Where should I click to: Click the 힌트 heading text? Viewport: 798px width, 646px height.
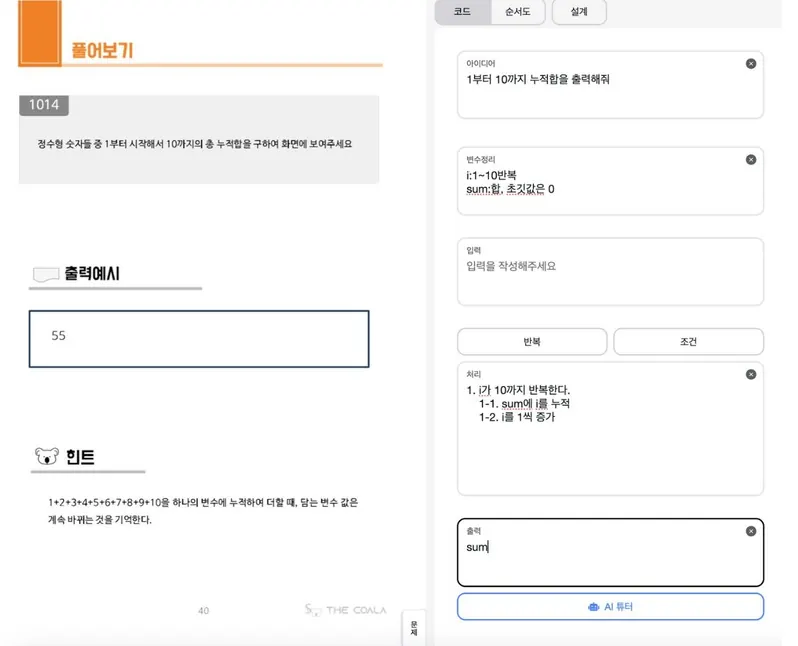tap(80, 457)
